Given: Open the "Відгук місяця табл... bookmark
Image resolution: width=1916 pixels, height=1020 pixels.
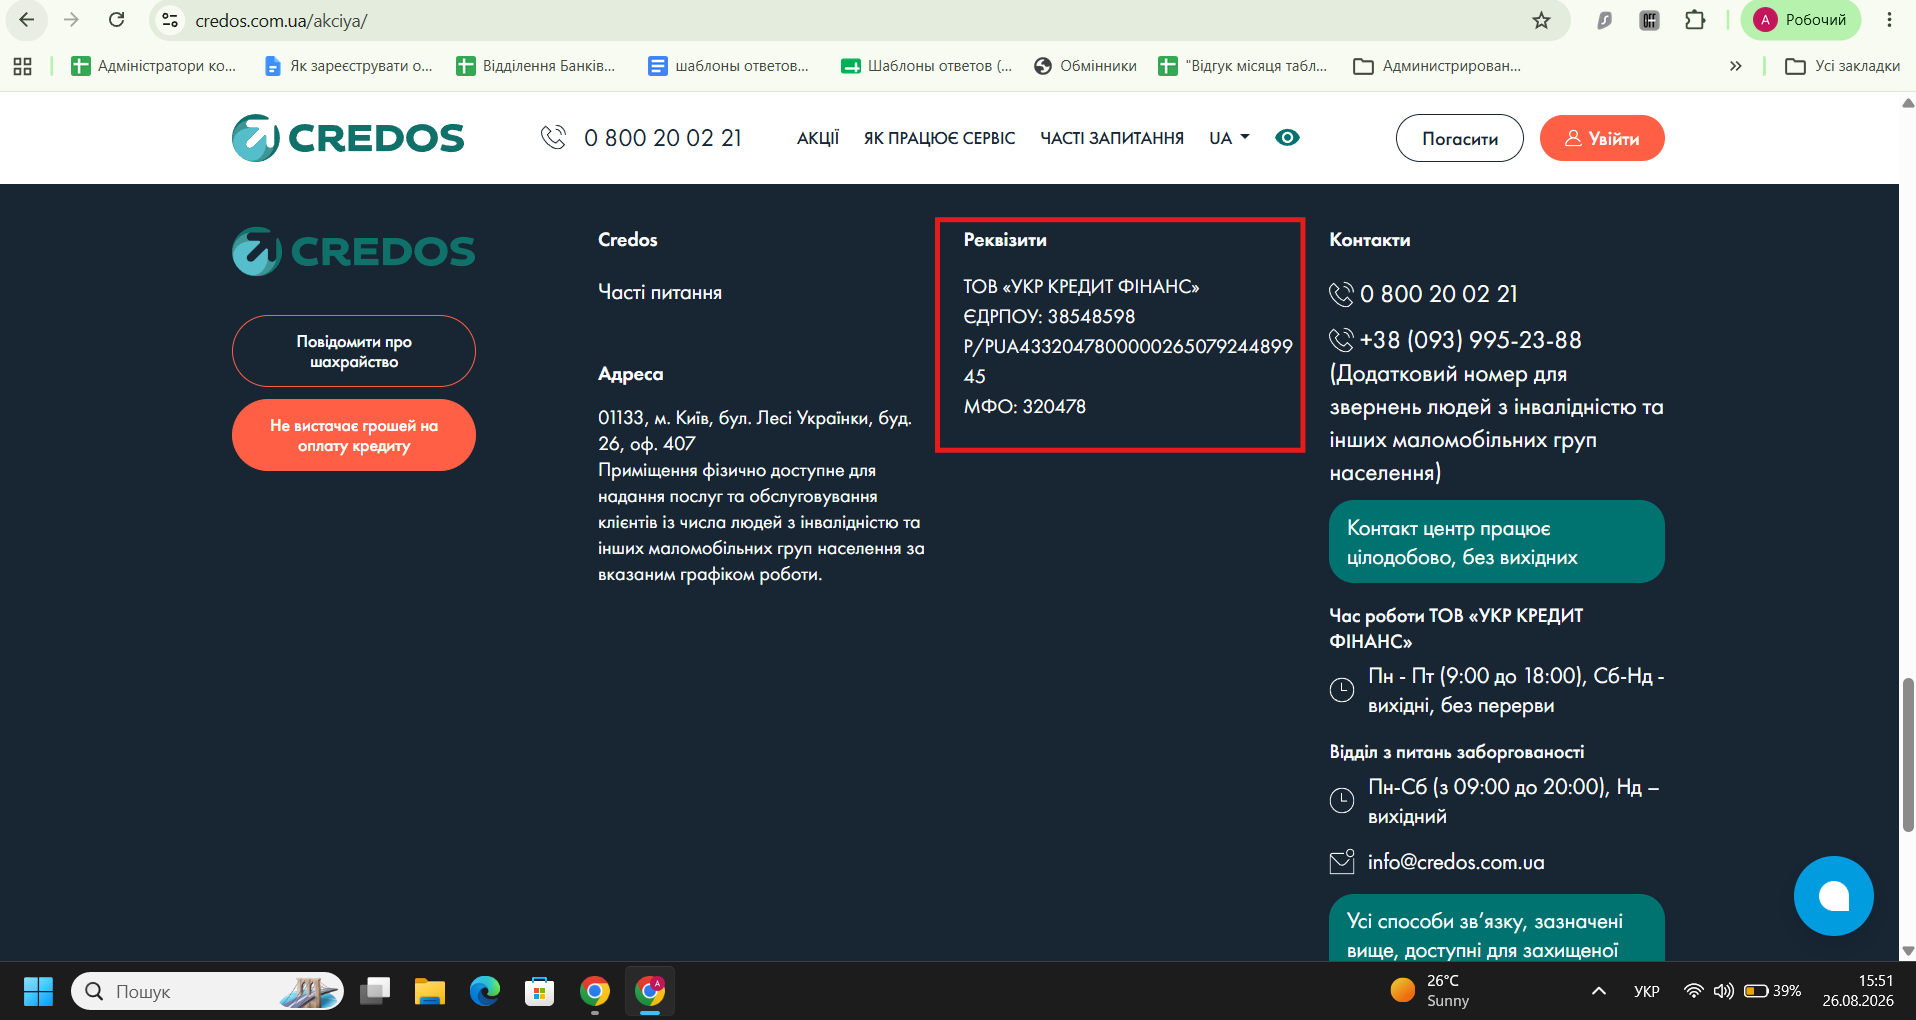Looking at the screenshot, I should [x=1243, y=66].
